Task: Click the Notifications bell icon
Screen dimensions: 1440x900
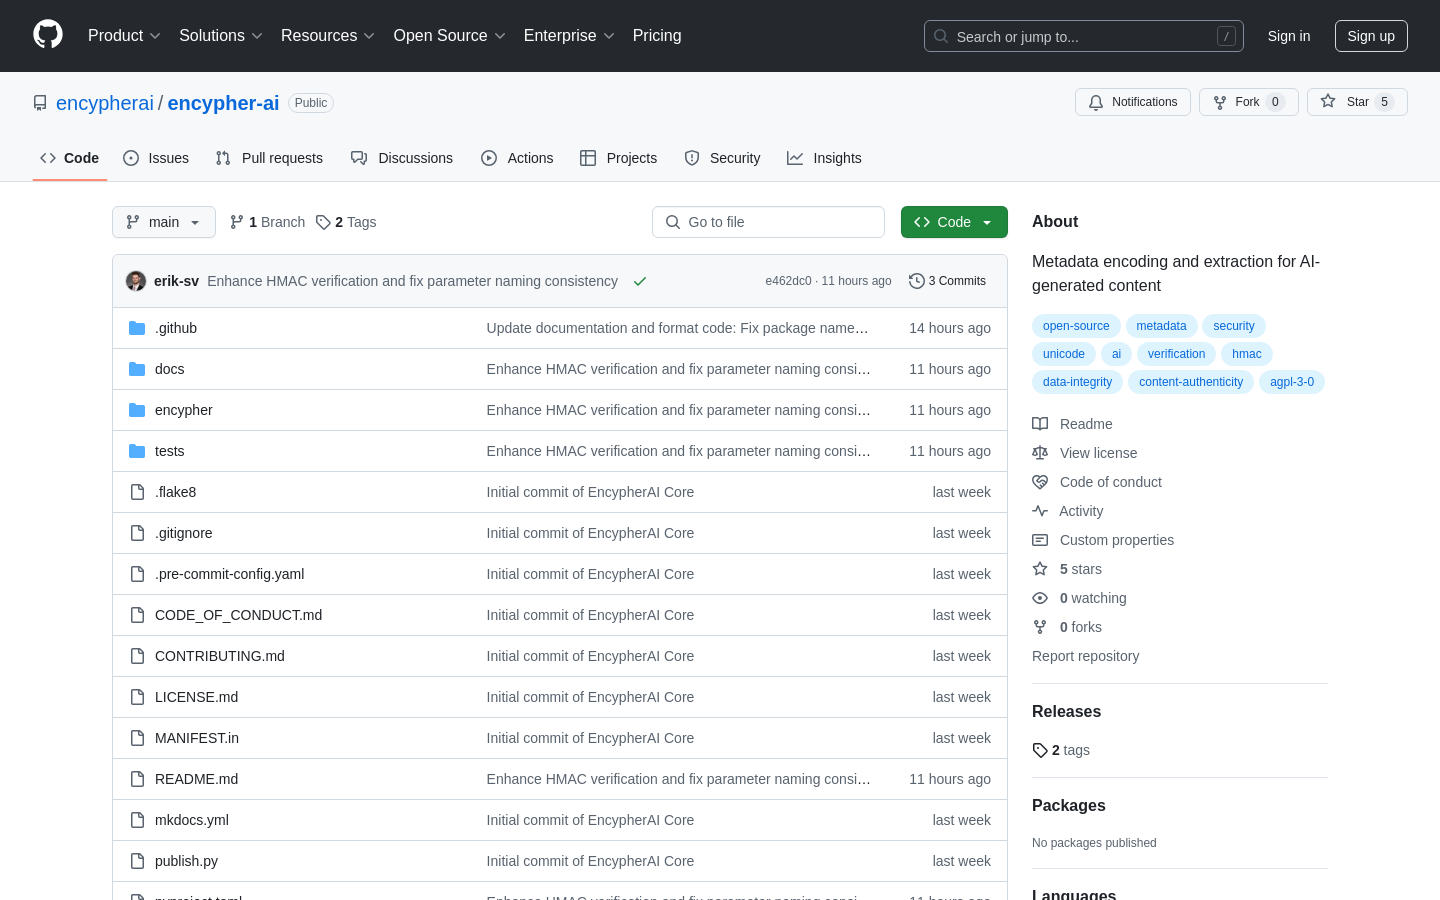Action: click(x=1096, y=102)
